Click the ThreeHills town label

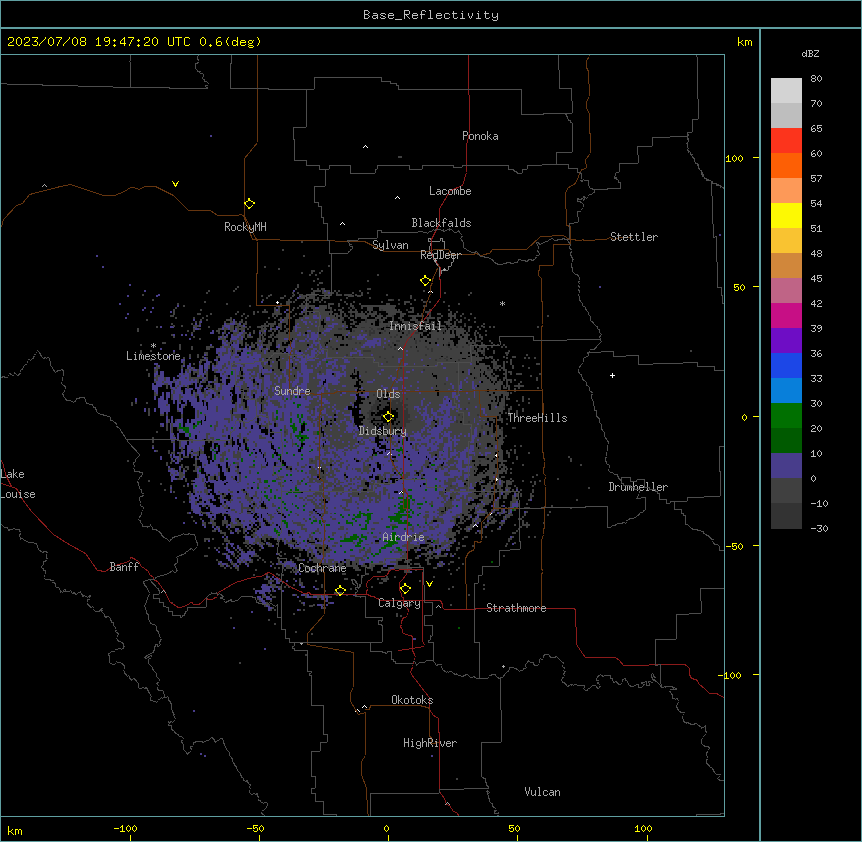[537, 418]
